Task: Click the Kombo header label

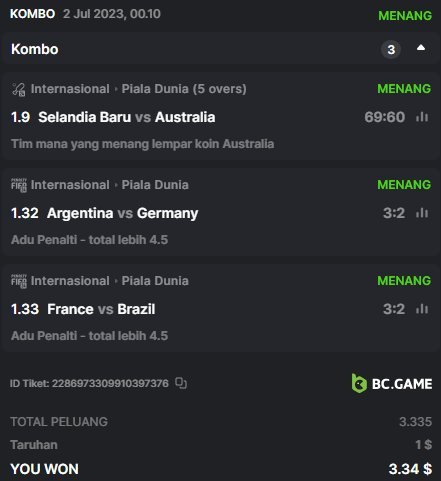Action: tap(35, 49)
